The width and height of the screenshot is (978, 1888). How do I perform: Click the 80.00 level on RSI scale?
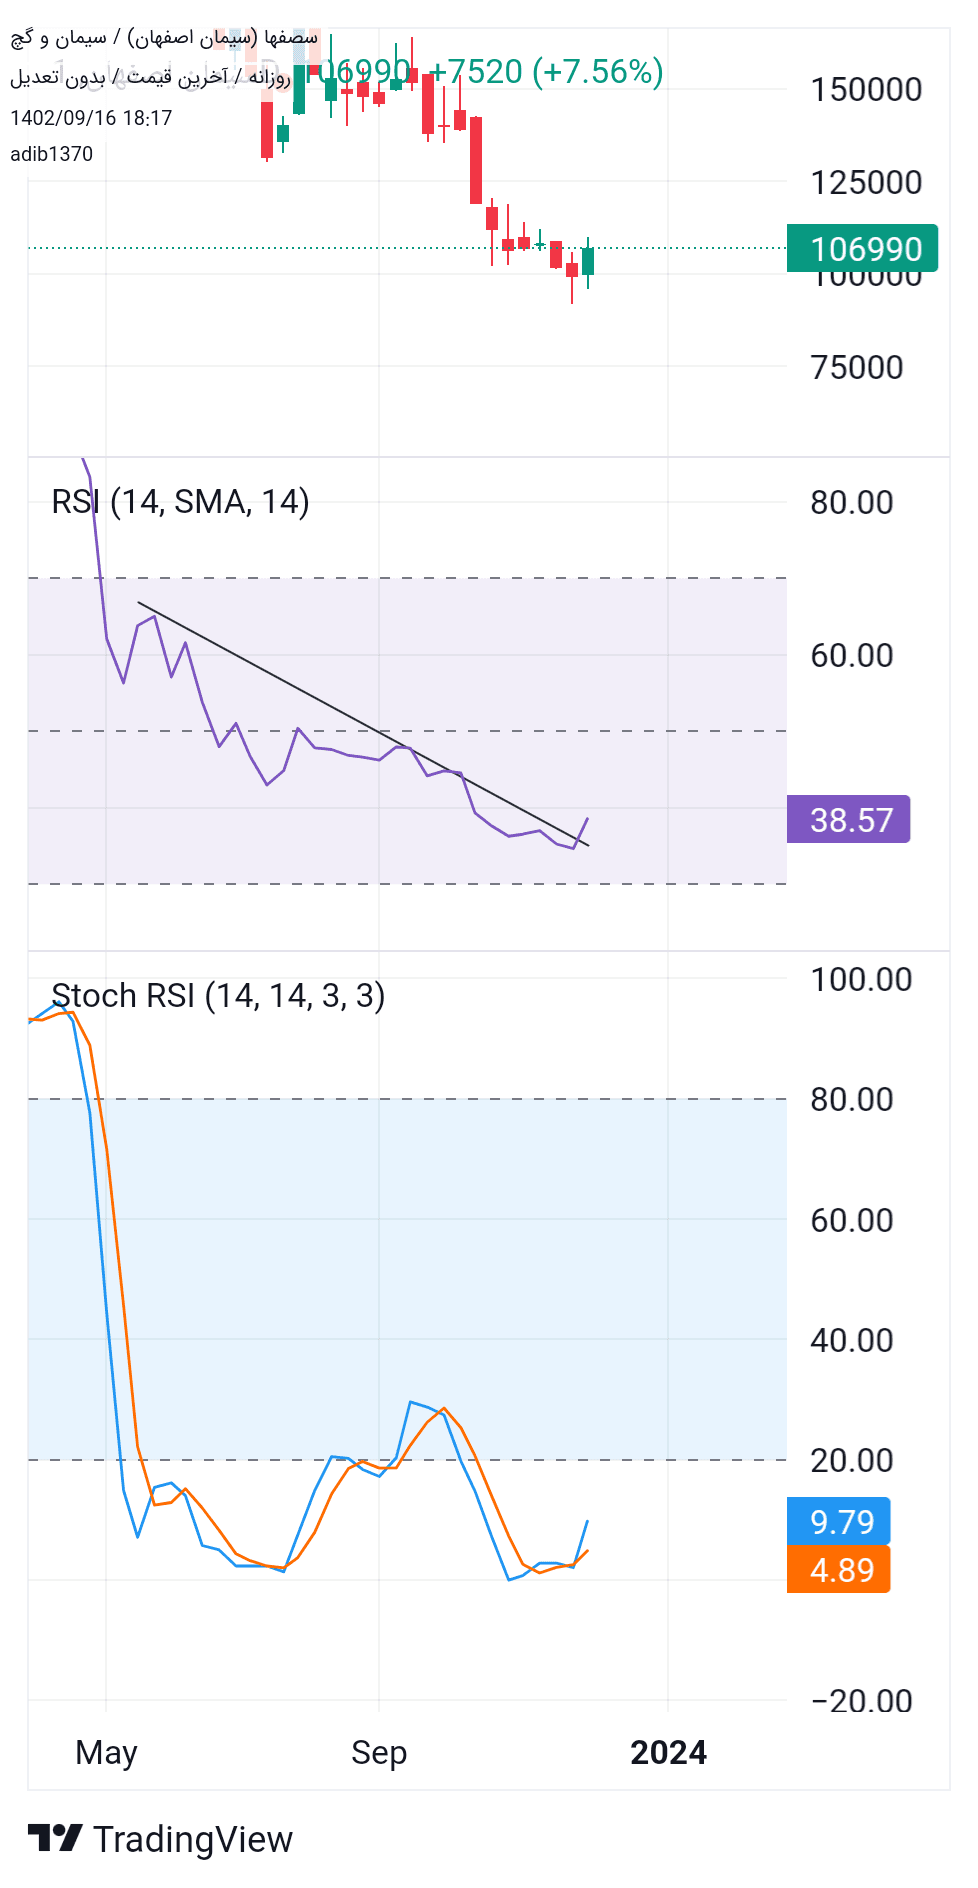(852, 502)
